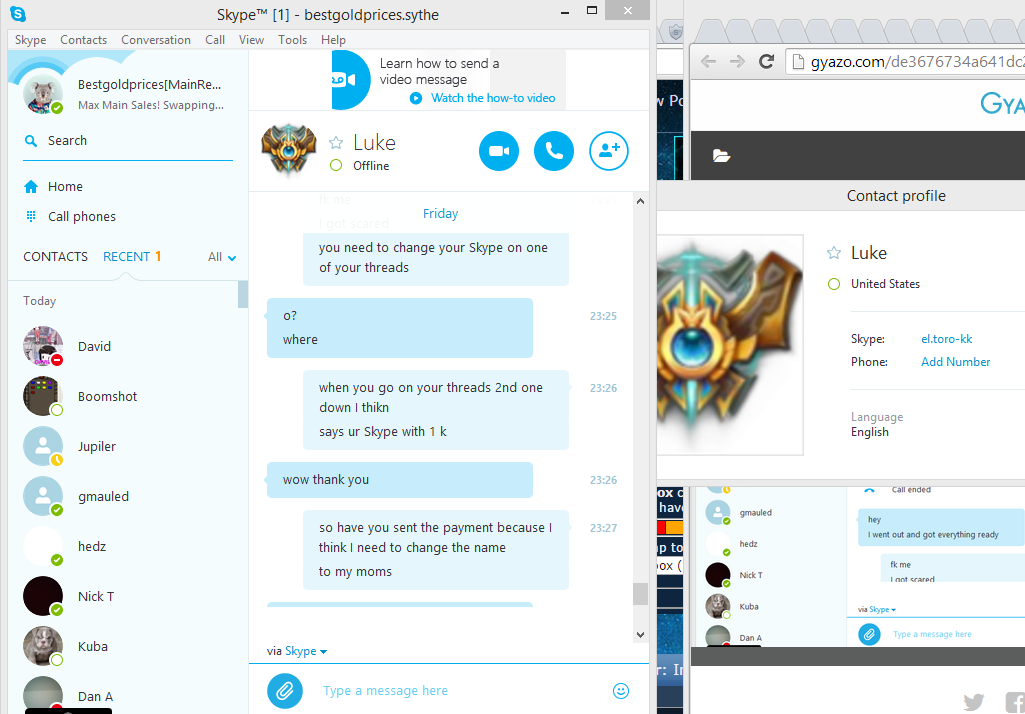The height and width of the screenshot is (714, 1025).
Task: Toggle favorite star in Contact profile
Action: click(833, 253)
